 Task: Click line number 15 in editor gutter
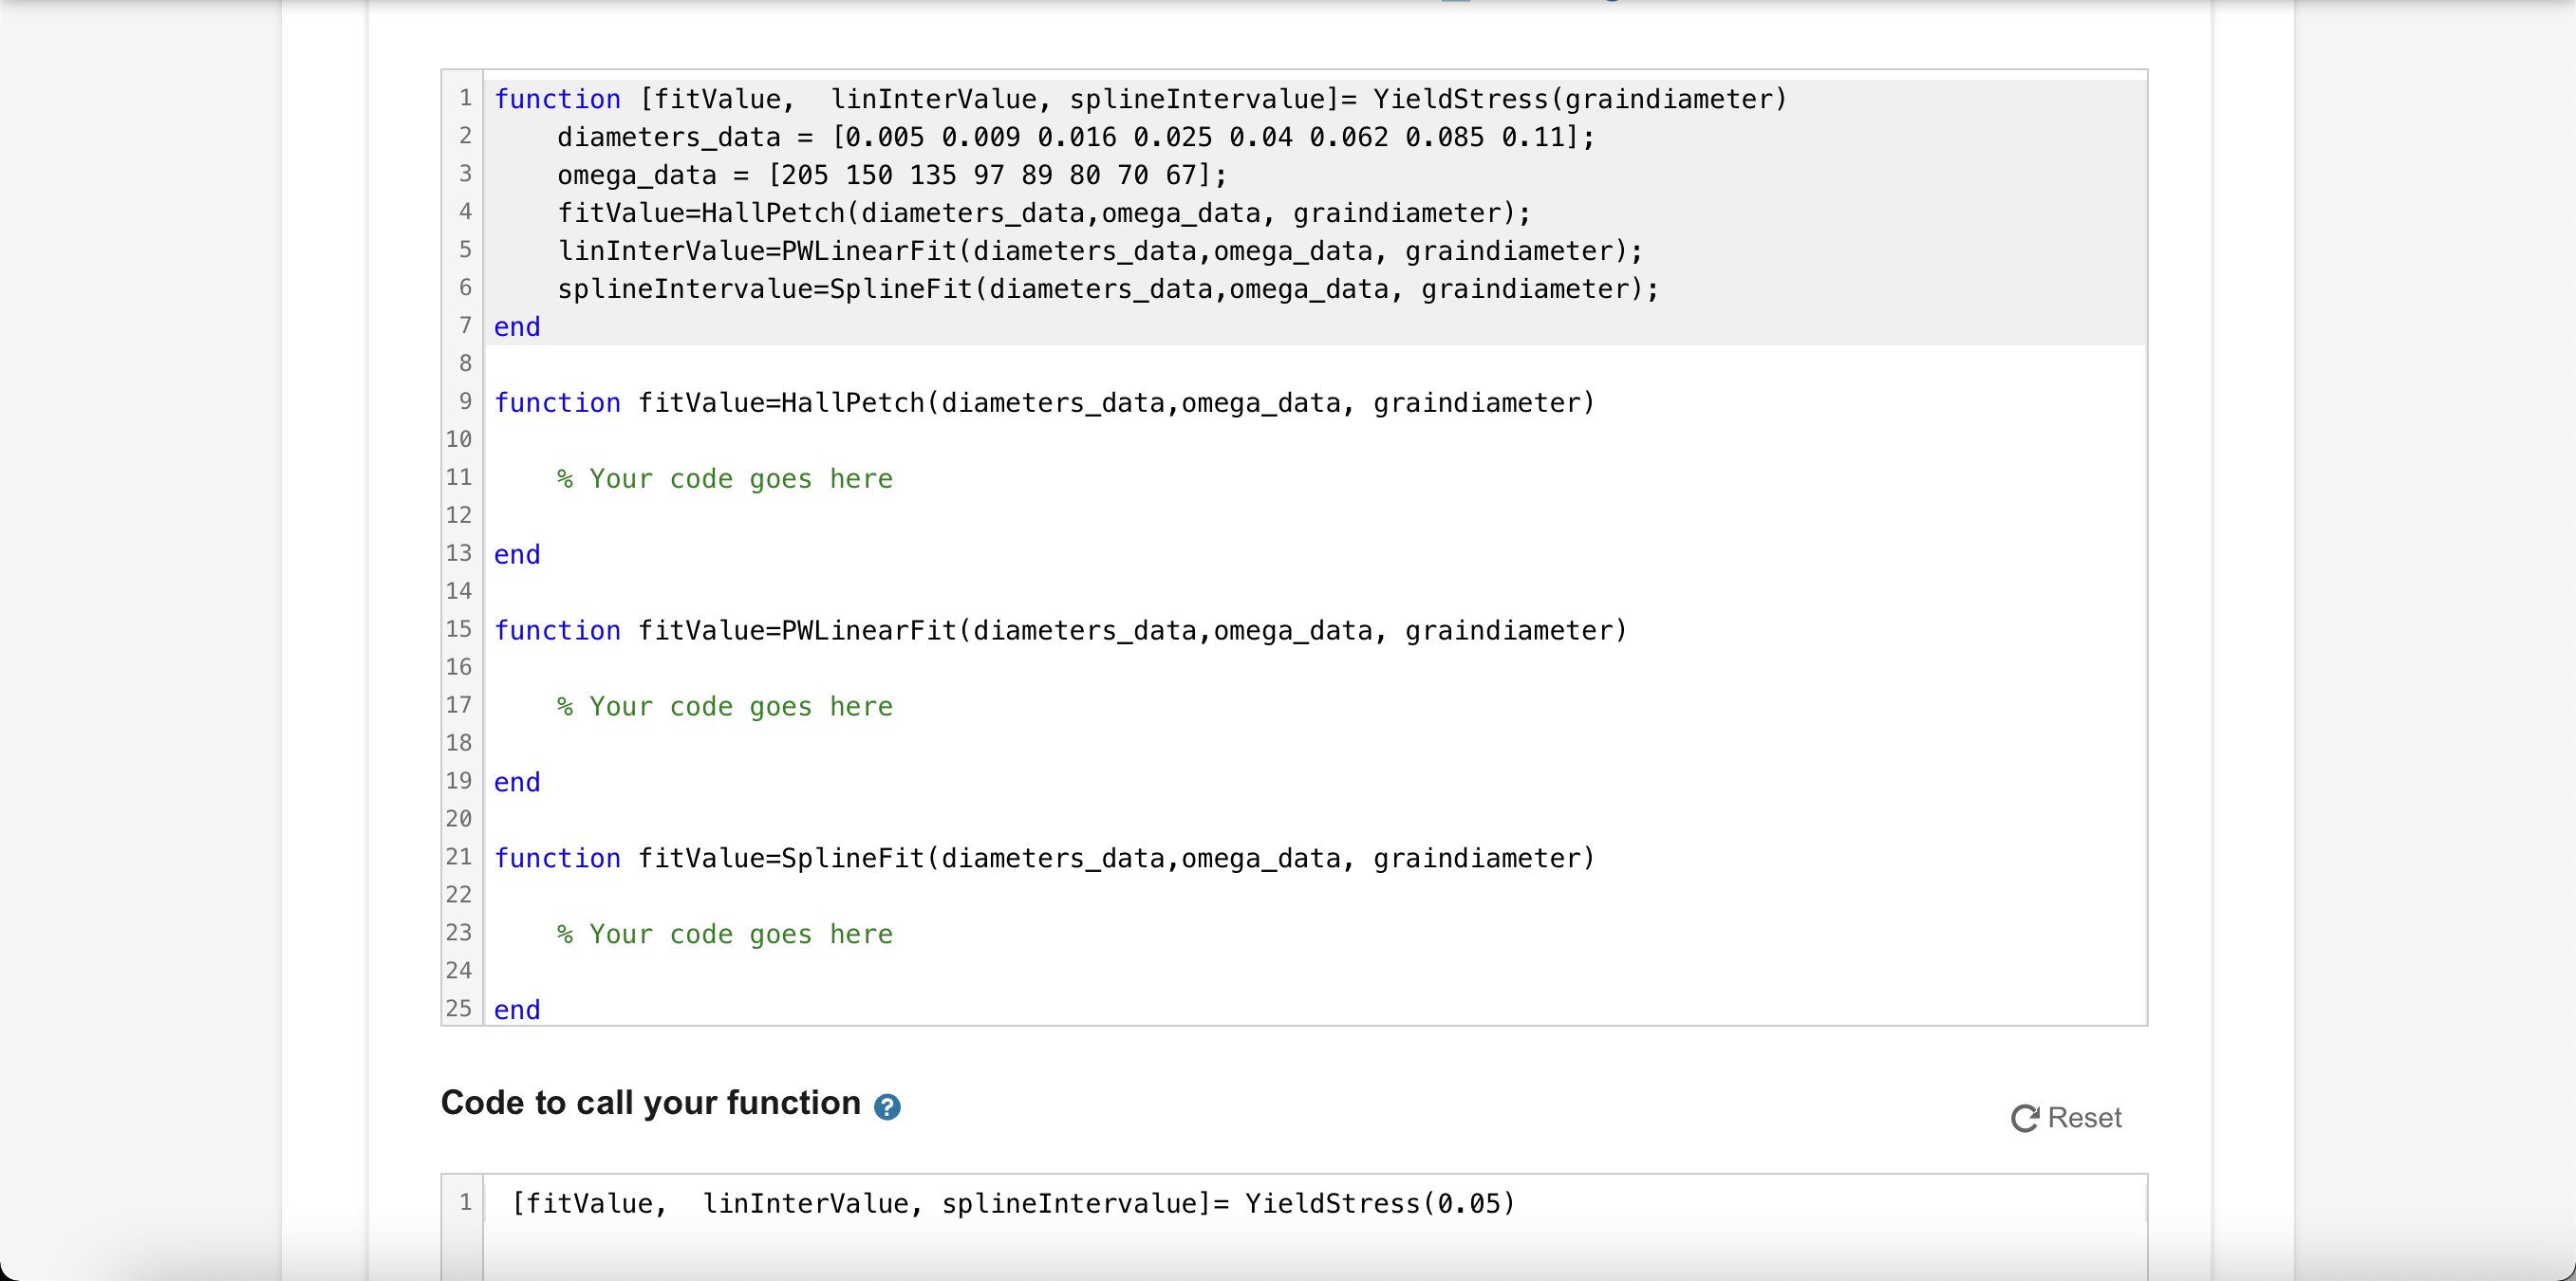pyautogui.click(x=459, y=629)
